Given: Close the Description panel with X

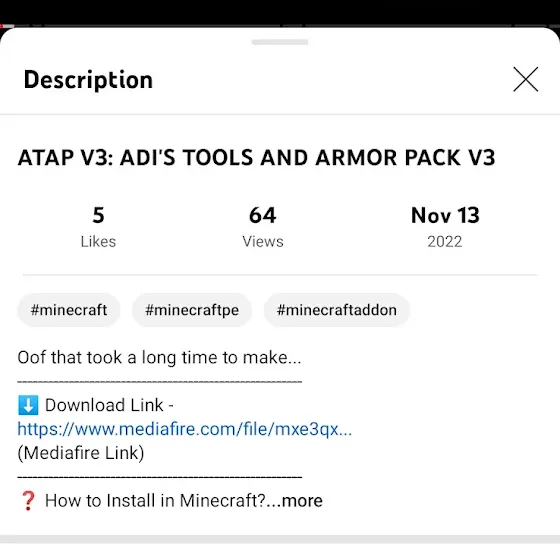Looking at the screenshot, I should click(x=525, y=79).
